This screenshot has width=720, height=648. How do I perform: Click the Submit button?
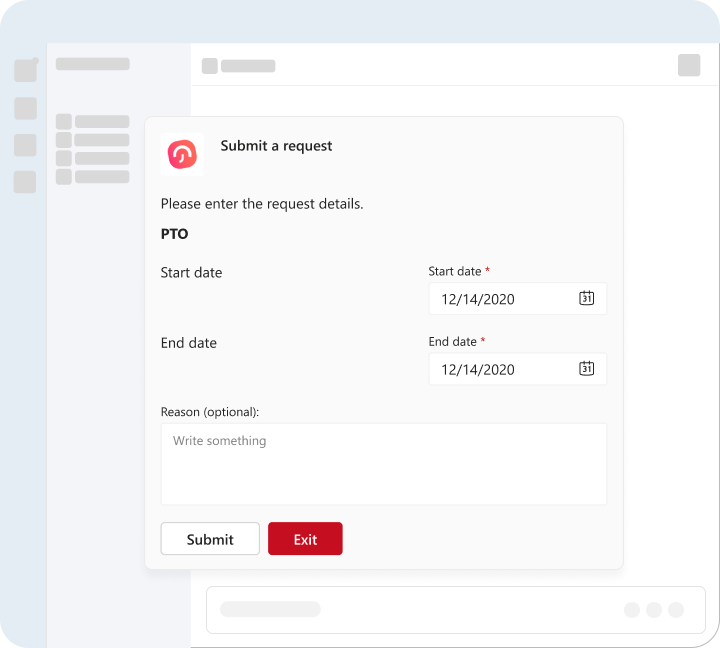tap(210, 539)
